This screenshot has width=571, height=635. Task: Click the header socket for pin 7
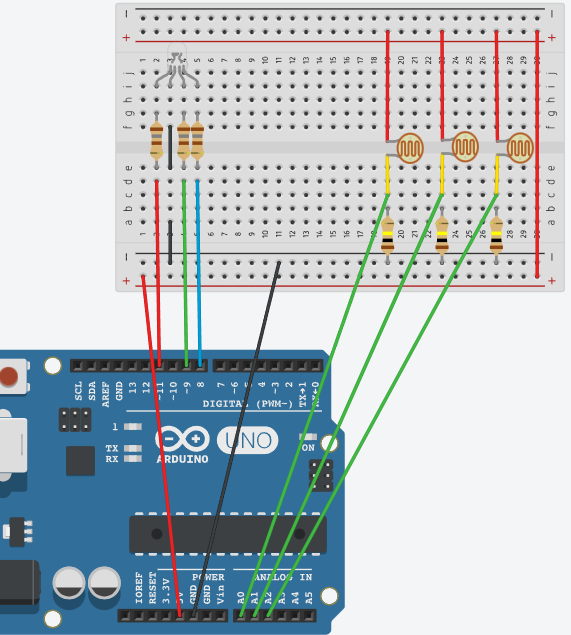click(220, 366)
